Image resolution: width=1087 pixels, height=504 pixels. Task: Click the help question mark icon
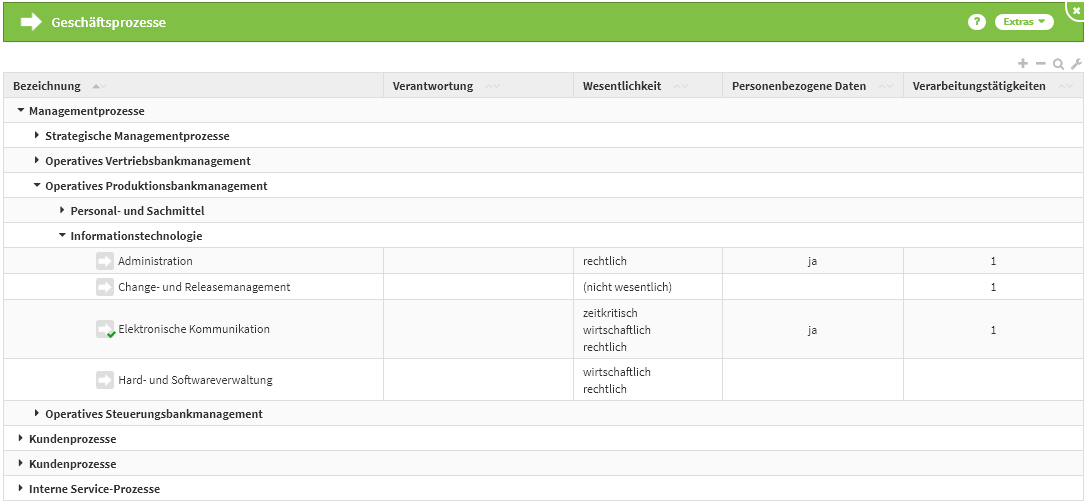pyautogui.click(x=977, y=22)
